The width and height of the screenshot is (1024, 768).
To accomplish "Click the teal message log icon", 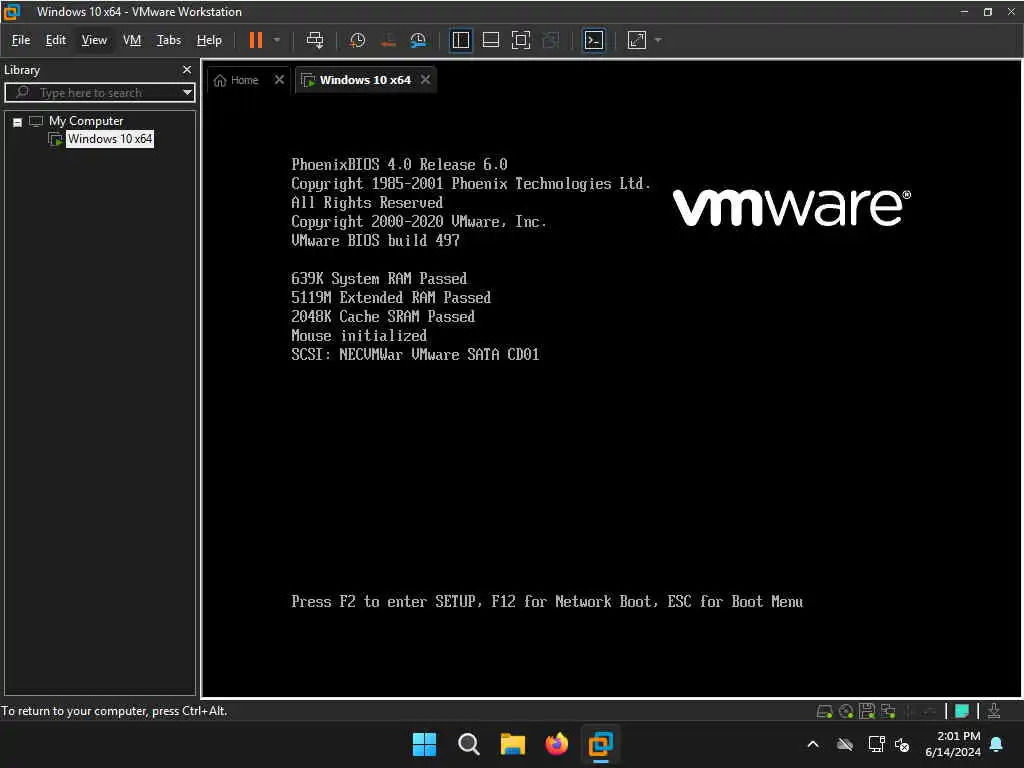I will click(962, 711).
